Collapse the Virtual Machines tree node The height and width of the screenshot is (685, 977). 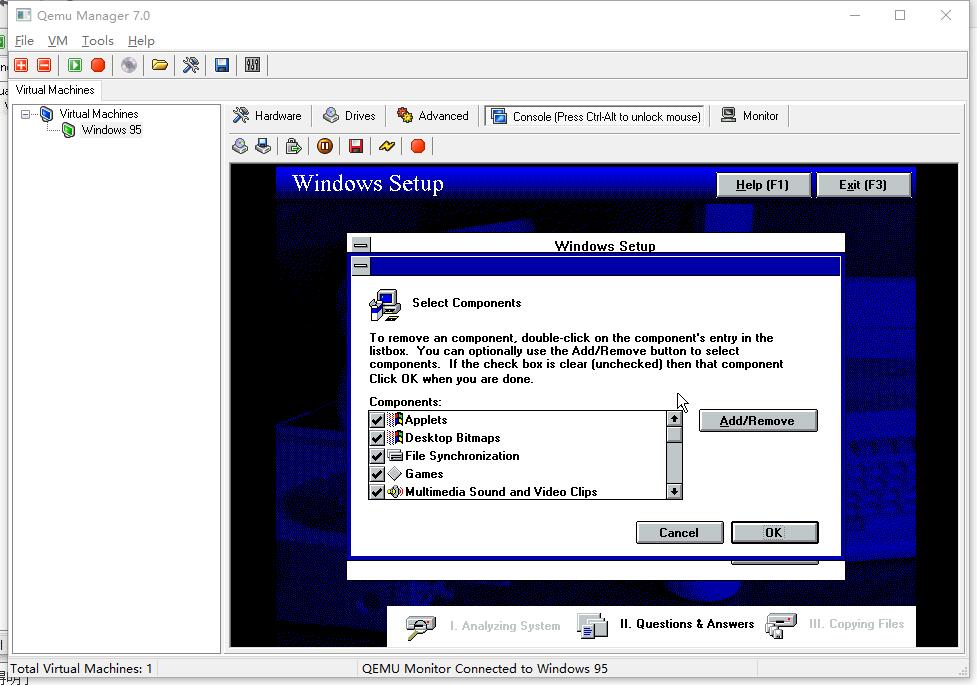[x=26, y=114]
